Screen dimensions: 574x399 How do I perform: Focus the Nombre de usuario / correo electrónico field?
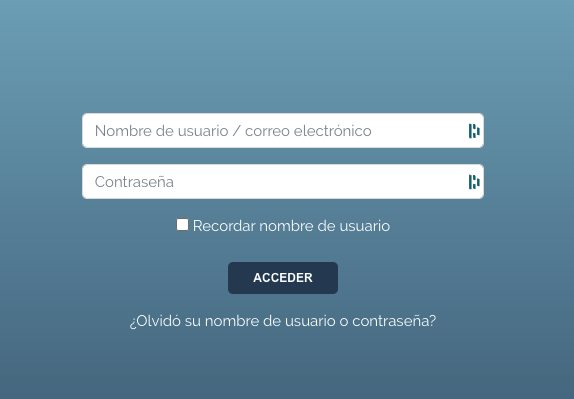[283, 131]
